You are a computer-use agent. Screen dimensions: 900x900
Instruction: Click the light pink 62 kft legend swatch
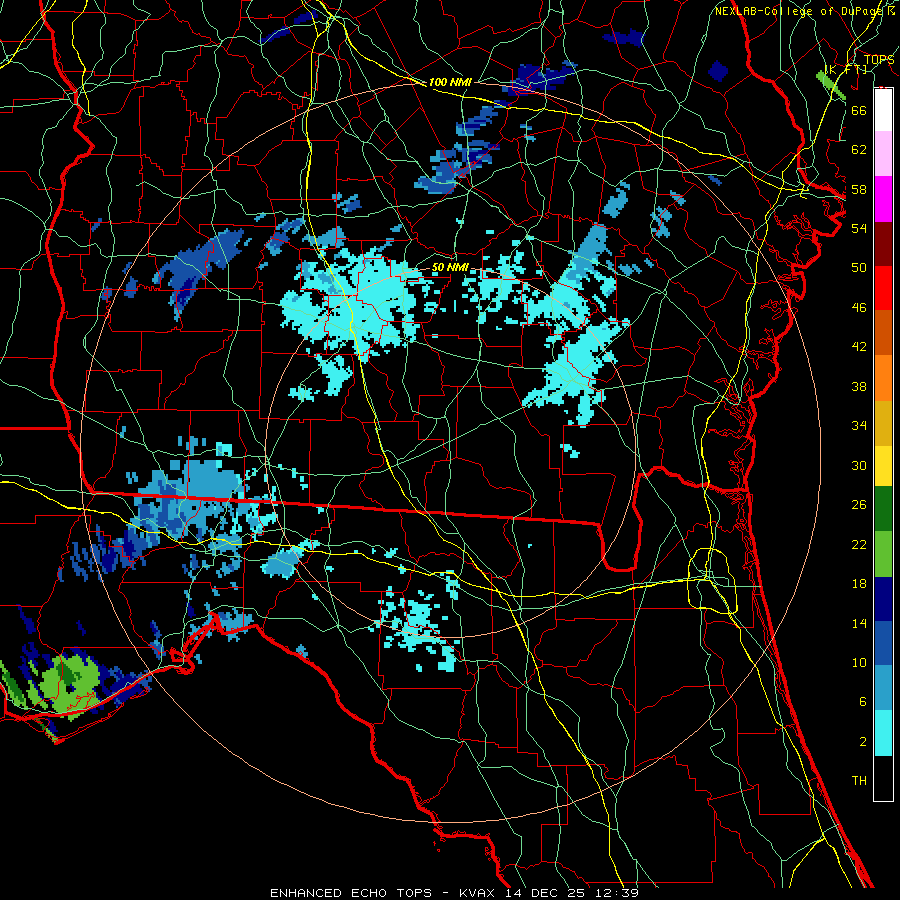click(883, 154)
